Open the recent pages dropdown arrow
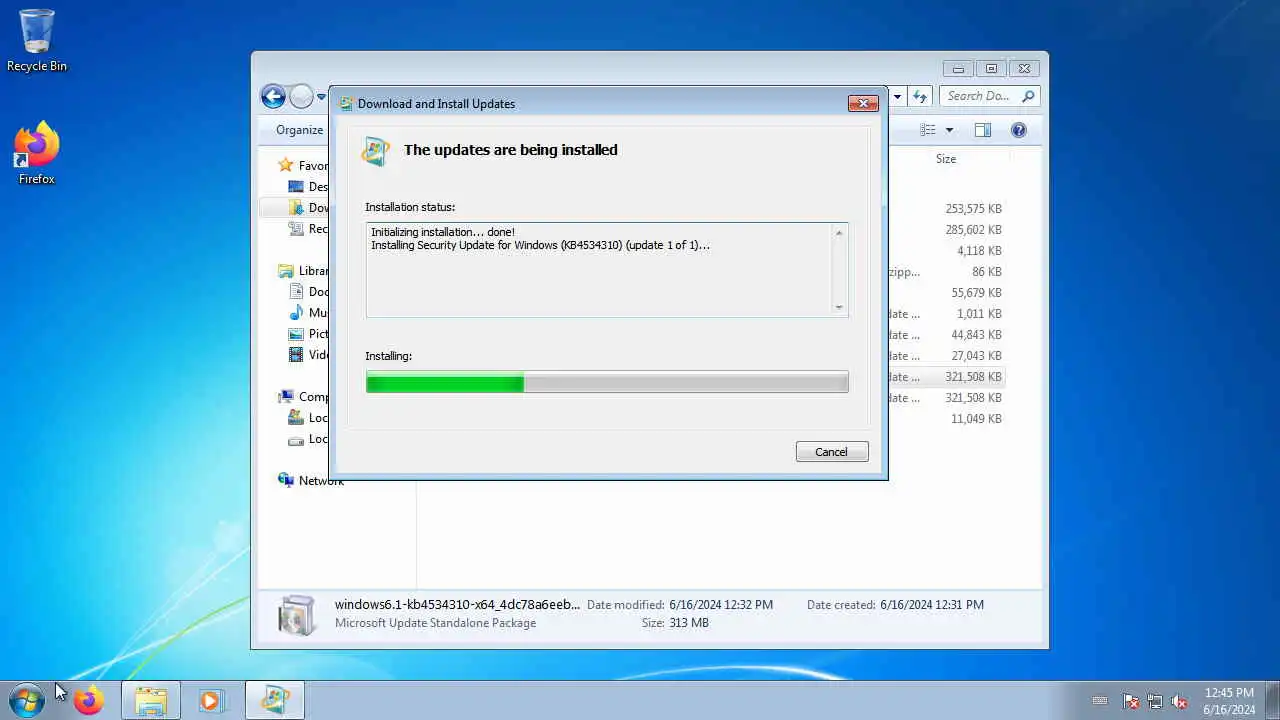 [321, 97]
